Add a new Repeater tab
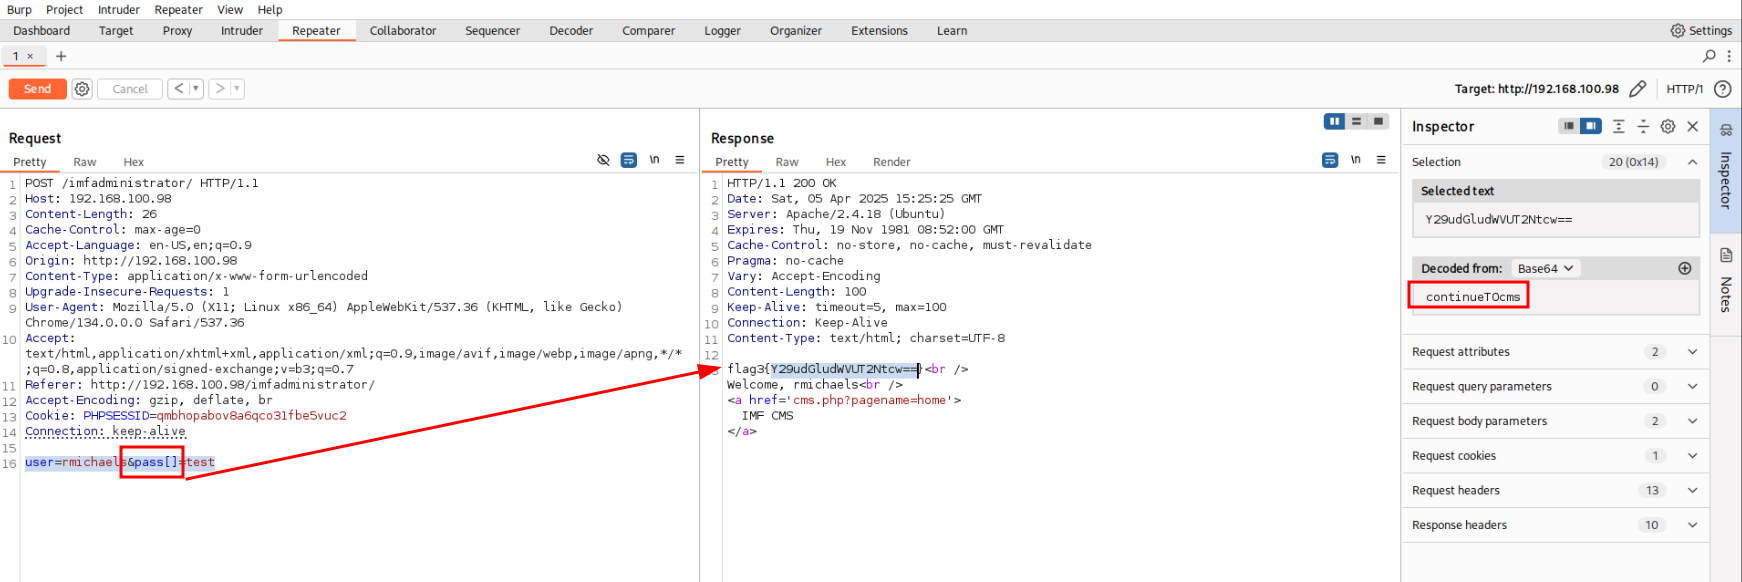1742x582 pixels. click(61, 56)
